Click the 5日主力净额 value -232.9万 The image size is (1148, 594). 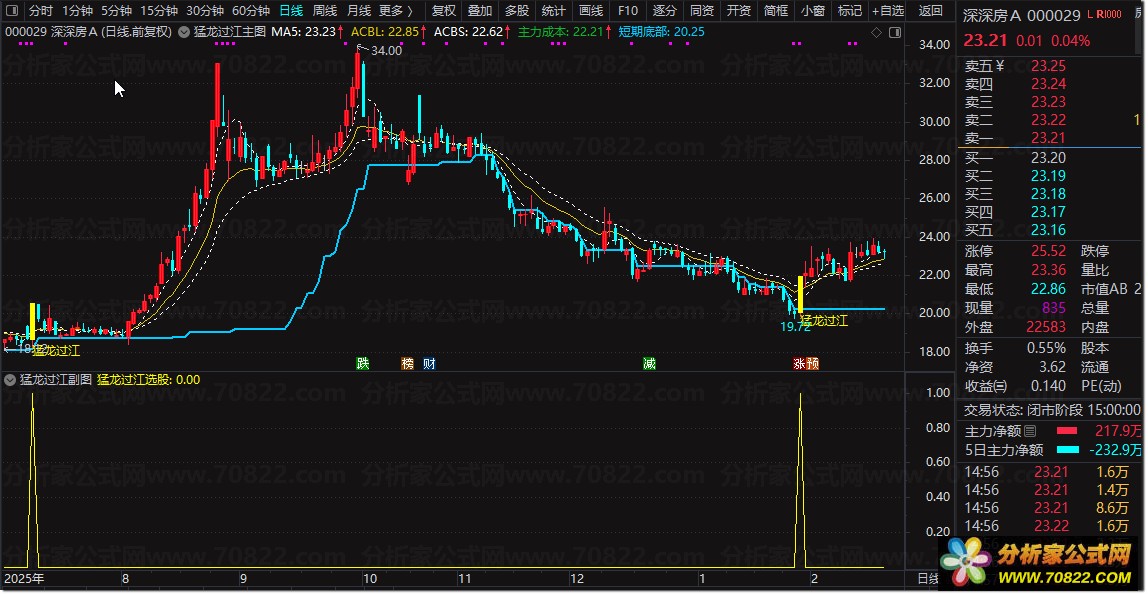point(1114,450)
